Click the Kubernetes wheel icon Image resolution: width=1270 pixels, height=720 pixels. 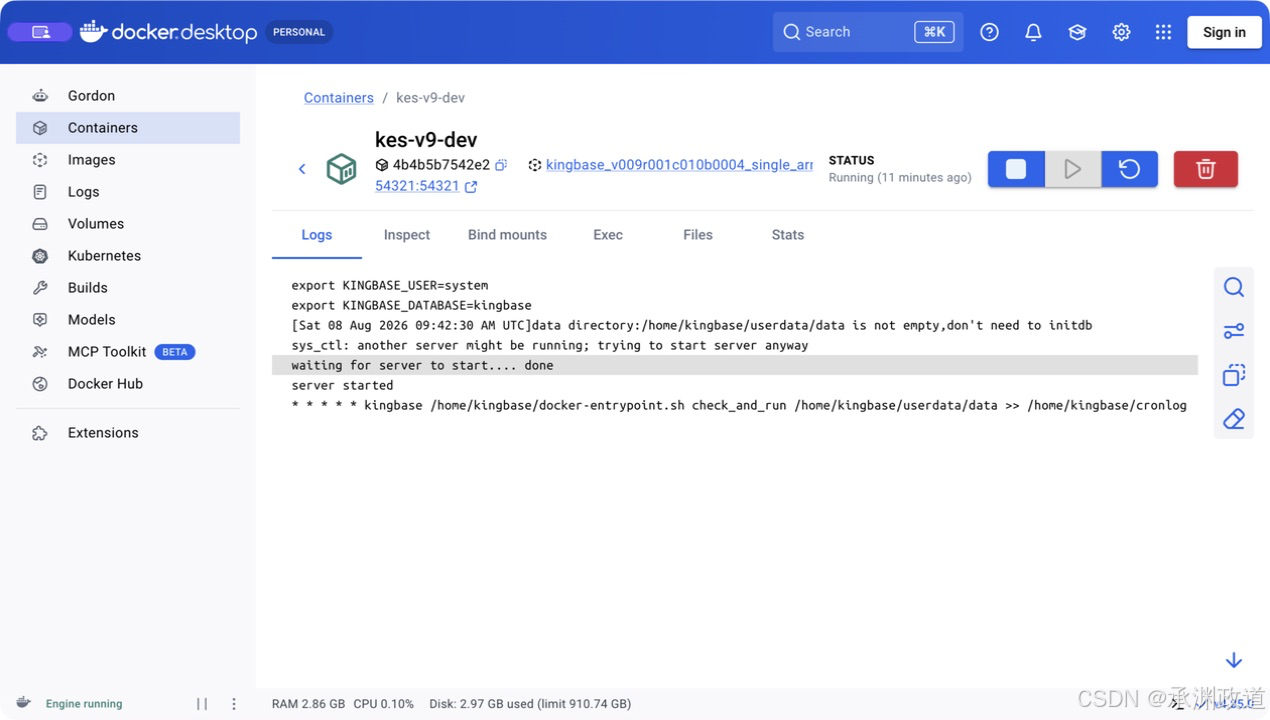tap(40, 256)
